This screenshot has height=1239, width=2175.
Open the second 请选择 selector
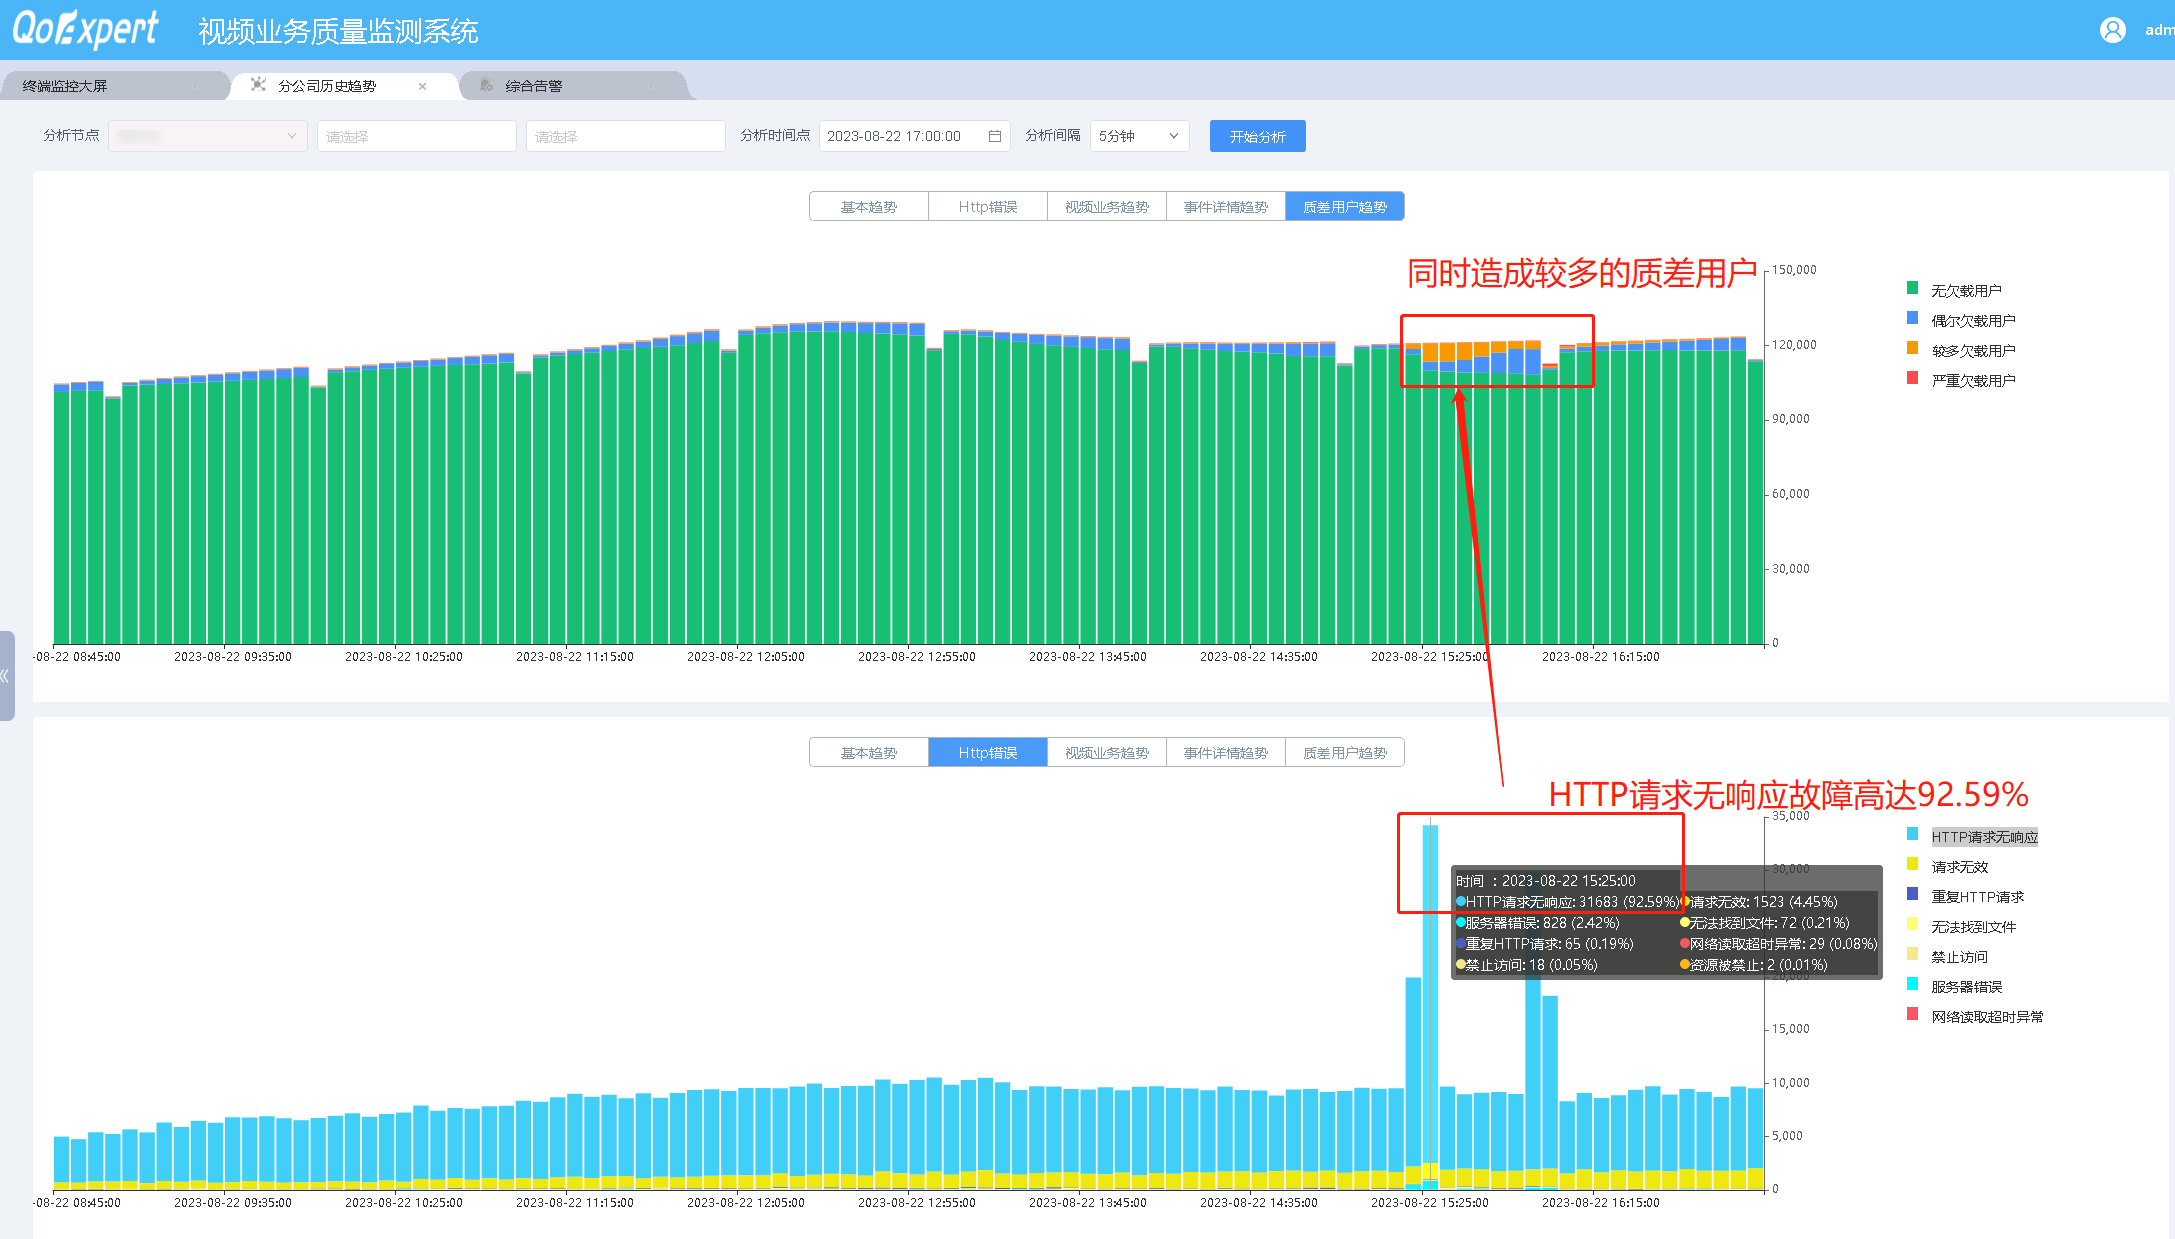point(625,136)
